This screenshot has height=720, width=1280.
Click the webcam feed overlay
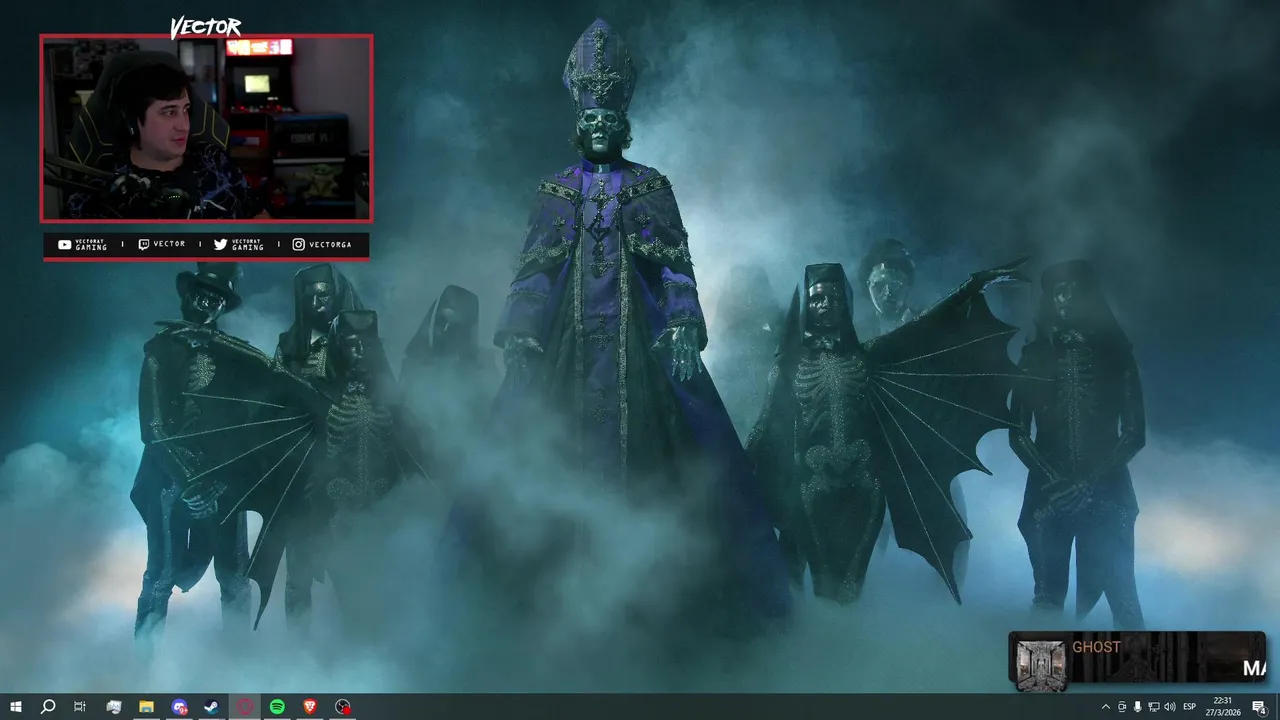point(206,128)
